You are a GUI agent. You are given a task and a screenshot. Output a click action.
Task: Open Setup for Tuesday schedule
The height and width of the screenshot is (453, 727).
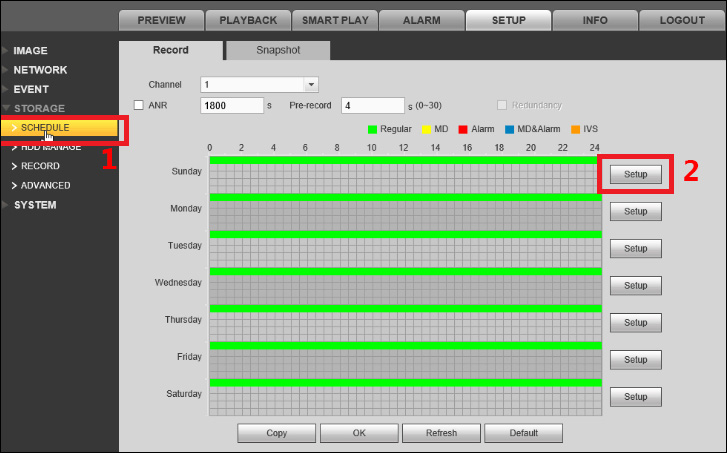tap(636, 249)
